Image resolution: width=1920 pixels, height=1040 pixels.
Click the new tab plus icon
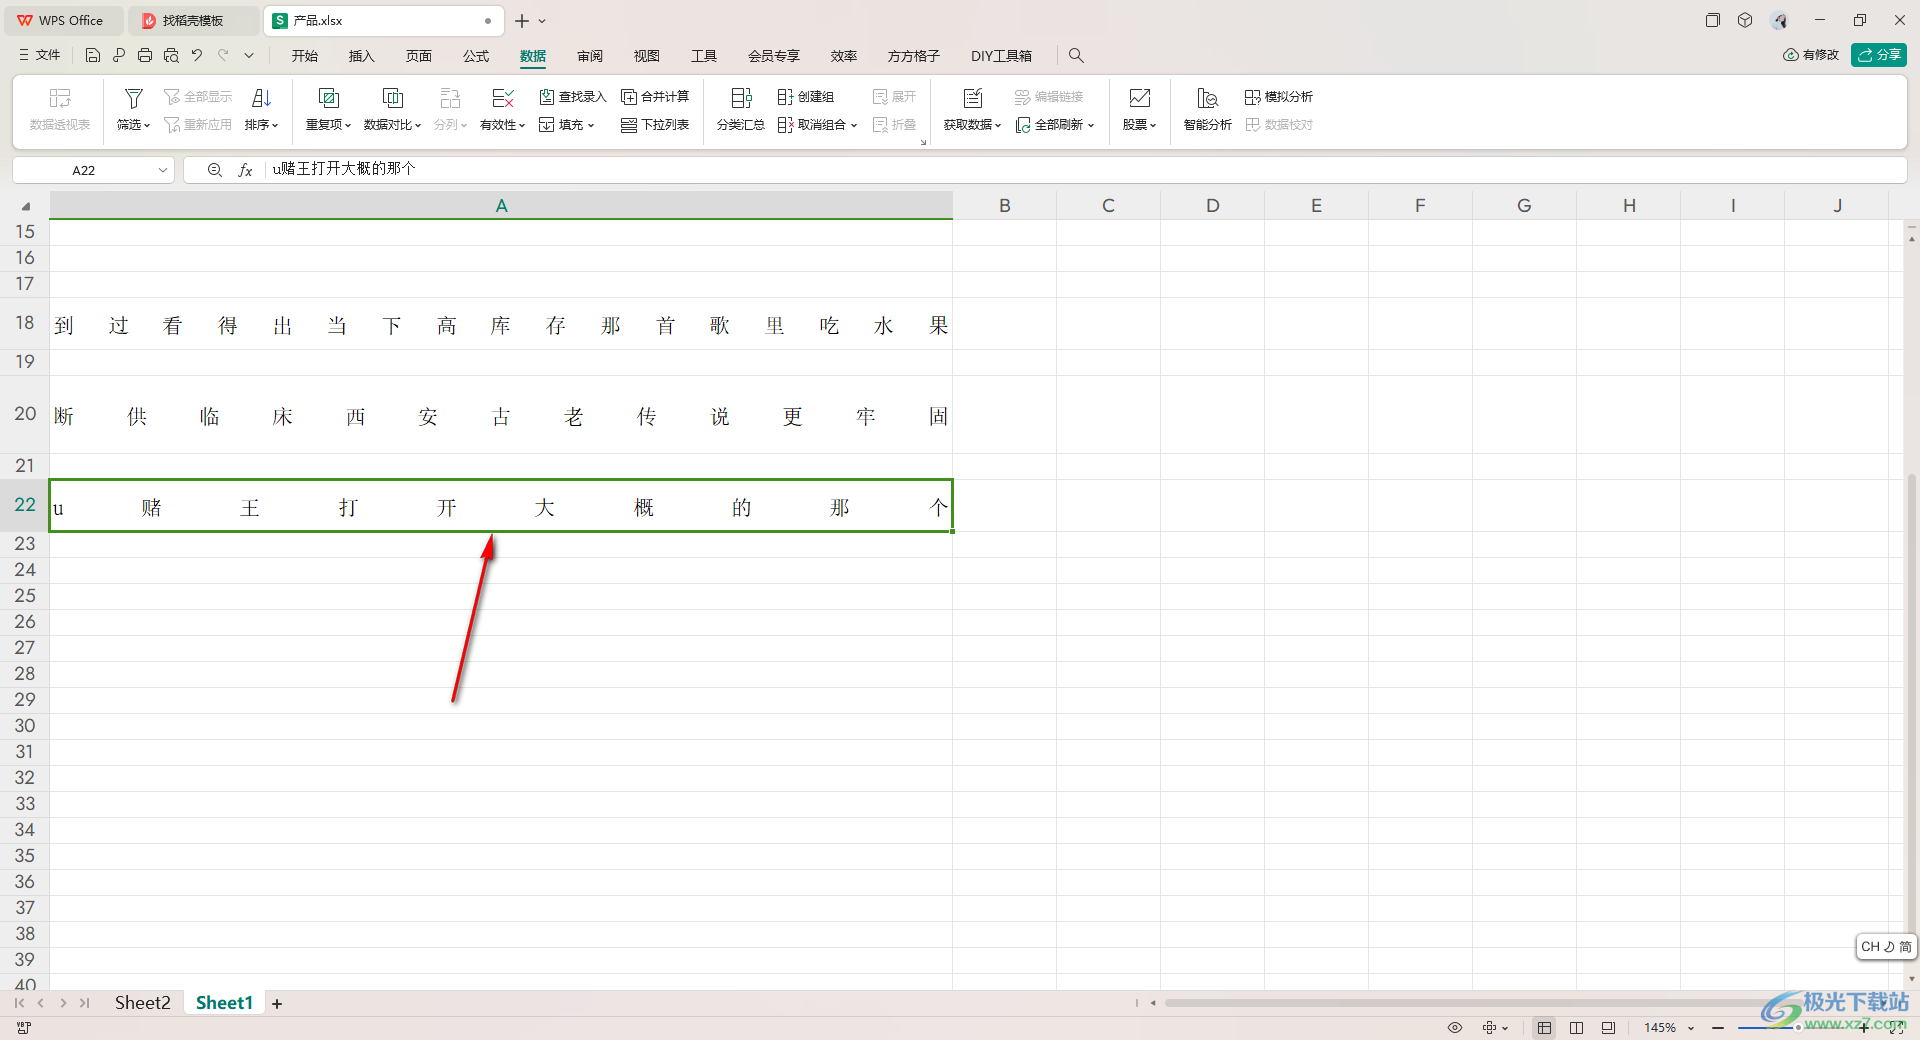[x=522, y=20]
